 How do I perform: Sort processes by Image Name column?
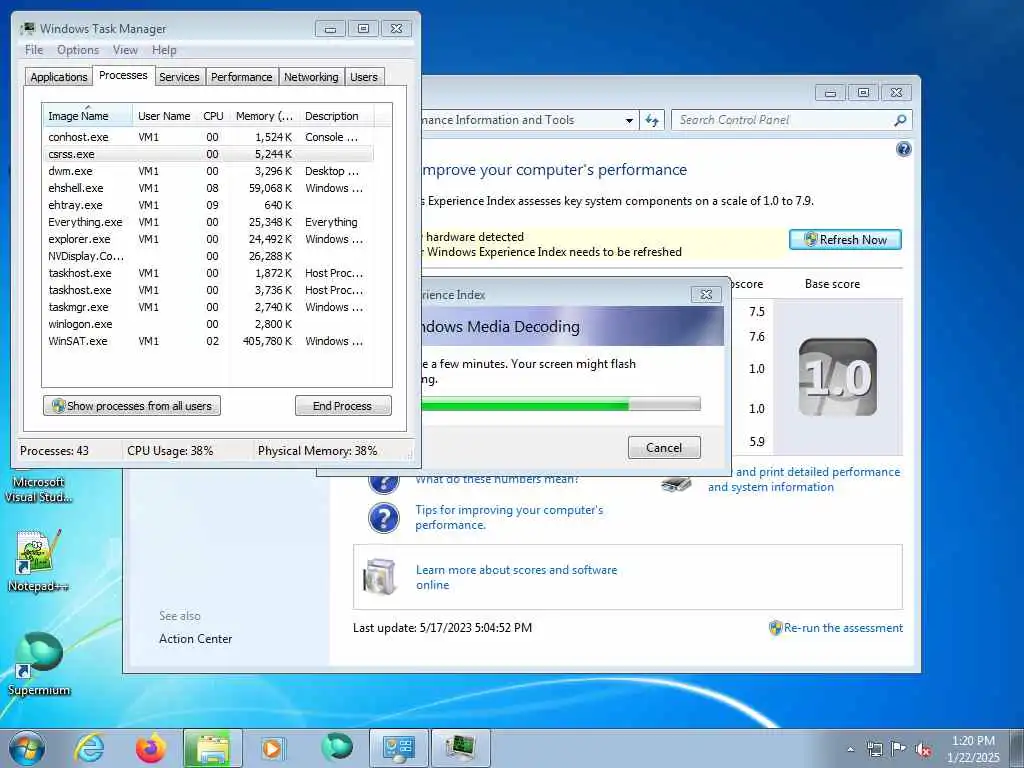[x=88, y=116]
